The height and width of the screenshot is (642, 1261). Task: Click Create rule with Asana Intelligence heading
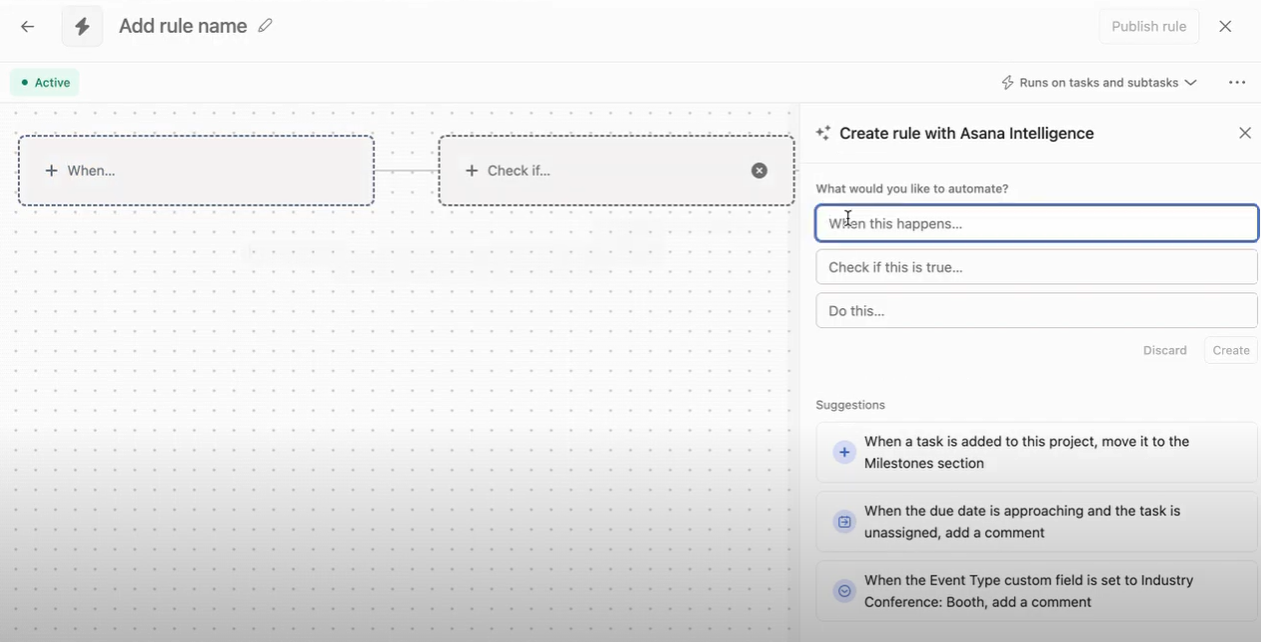[966, 133]
